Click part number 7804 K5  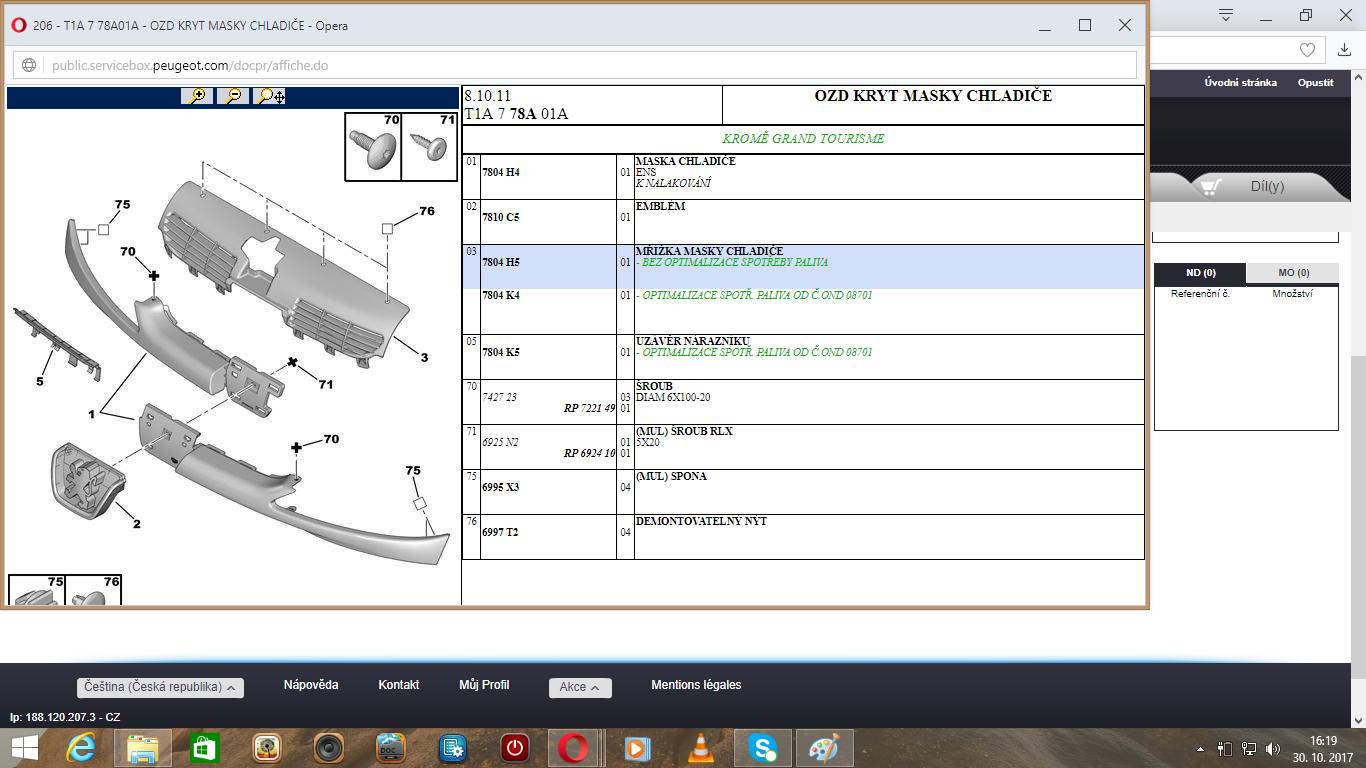(x=501, y=352)
